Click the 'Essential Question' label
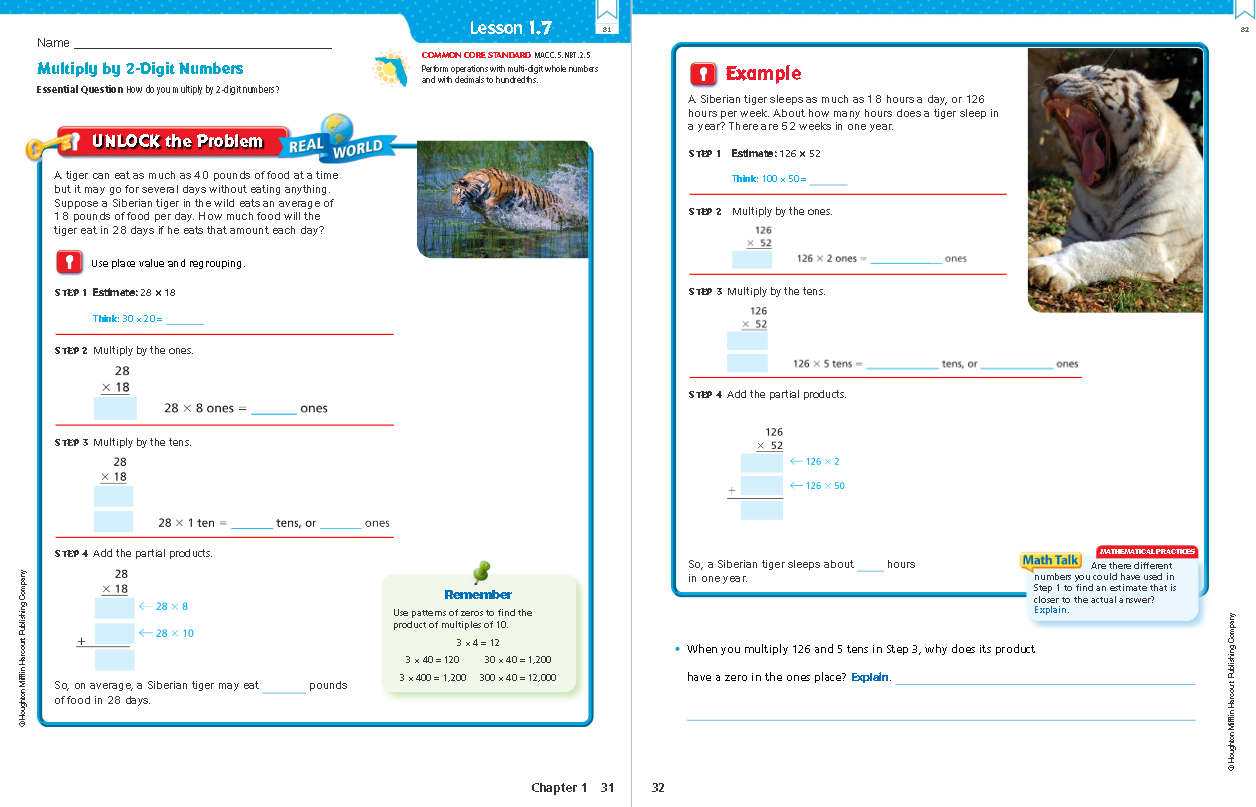 pos(81,90)
